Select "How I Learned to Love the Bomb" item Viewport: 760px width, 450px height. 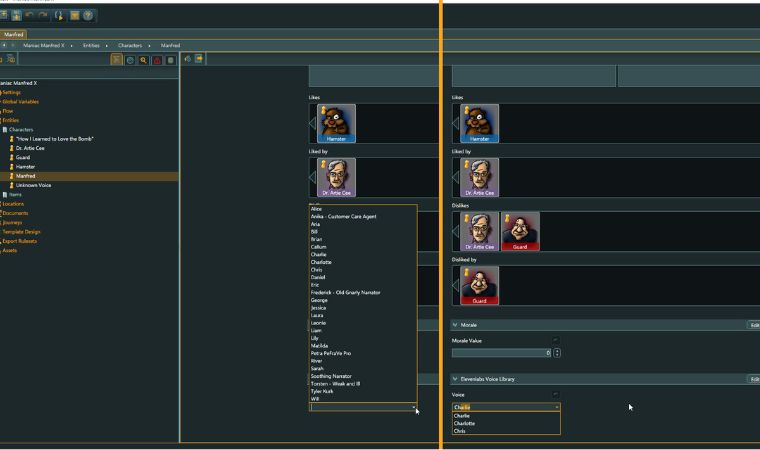[54, 139]
